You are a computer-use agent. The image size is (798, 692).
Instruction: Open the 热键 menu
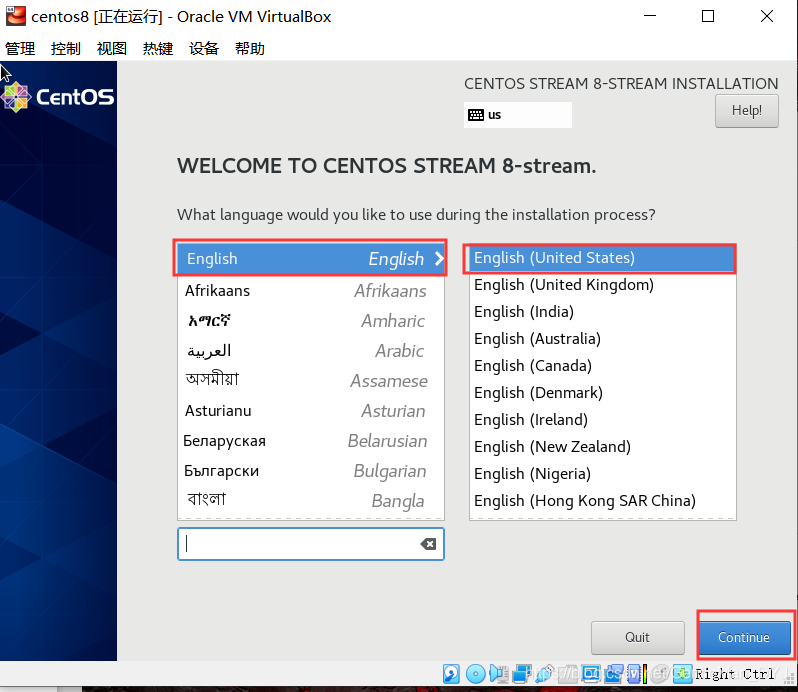158,49
